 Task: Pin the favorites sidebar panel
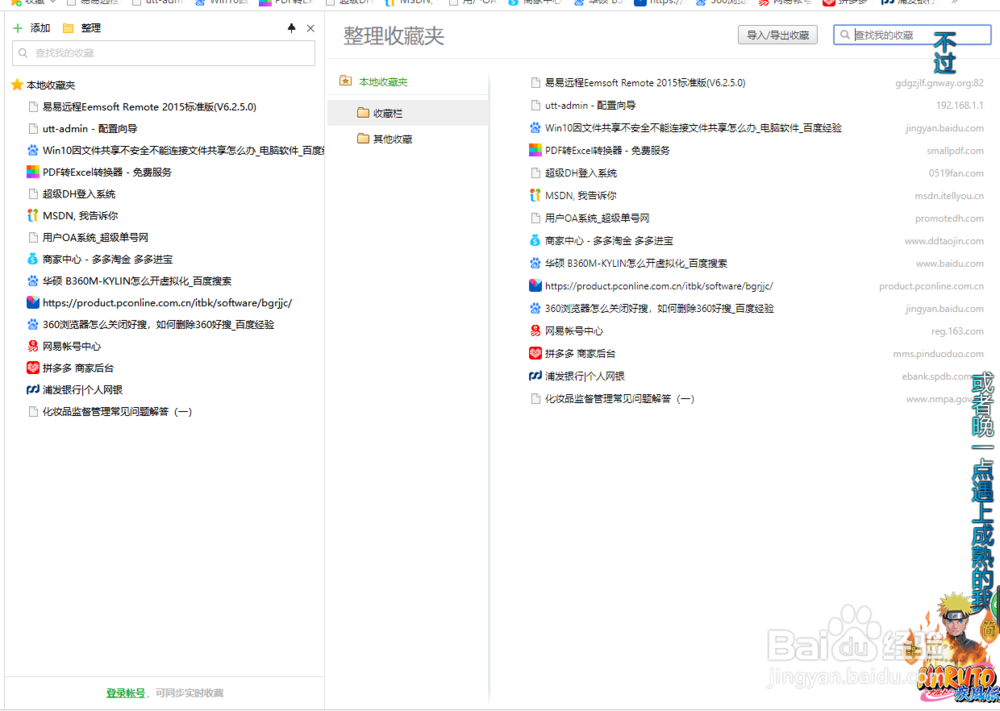(x=291, y=28)
